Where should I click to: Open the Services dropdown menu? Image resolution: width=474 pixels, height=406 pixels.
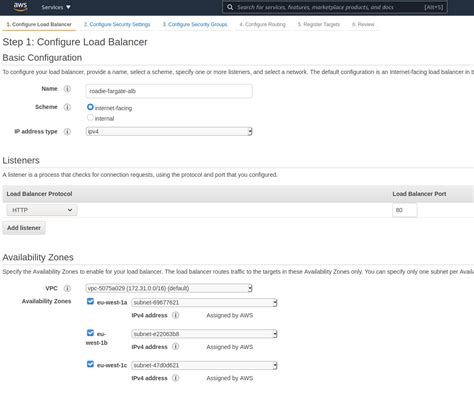coord(56,7)
